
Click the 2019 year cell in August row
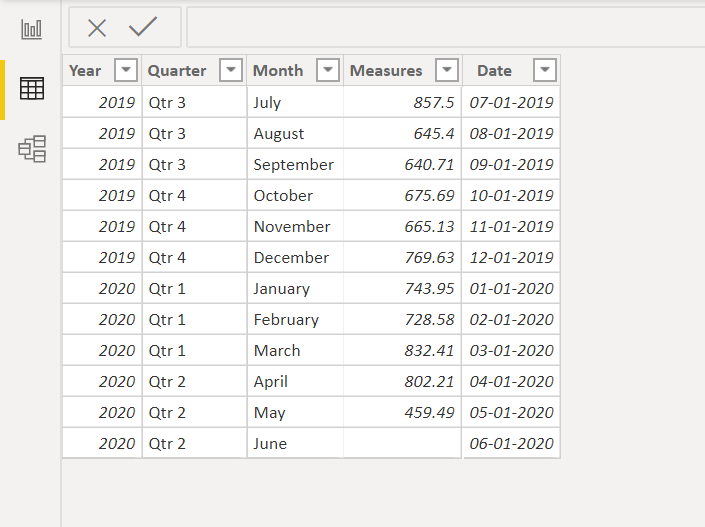click(x=102, y=134)
